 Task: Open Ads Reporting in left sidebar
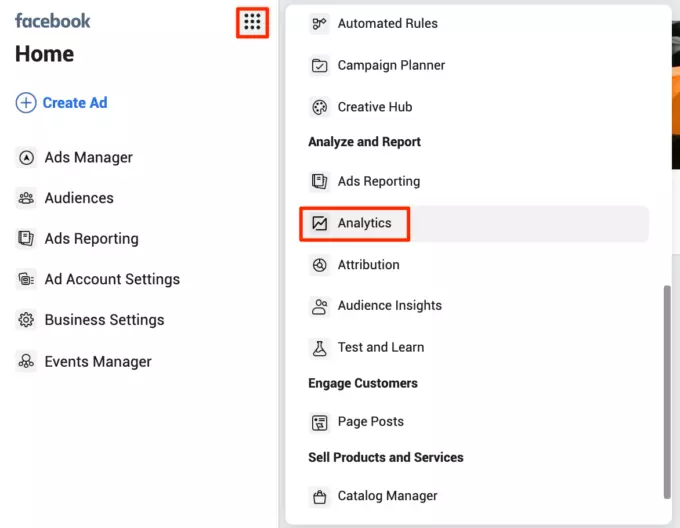click(91, 239)
